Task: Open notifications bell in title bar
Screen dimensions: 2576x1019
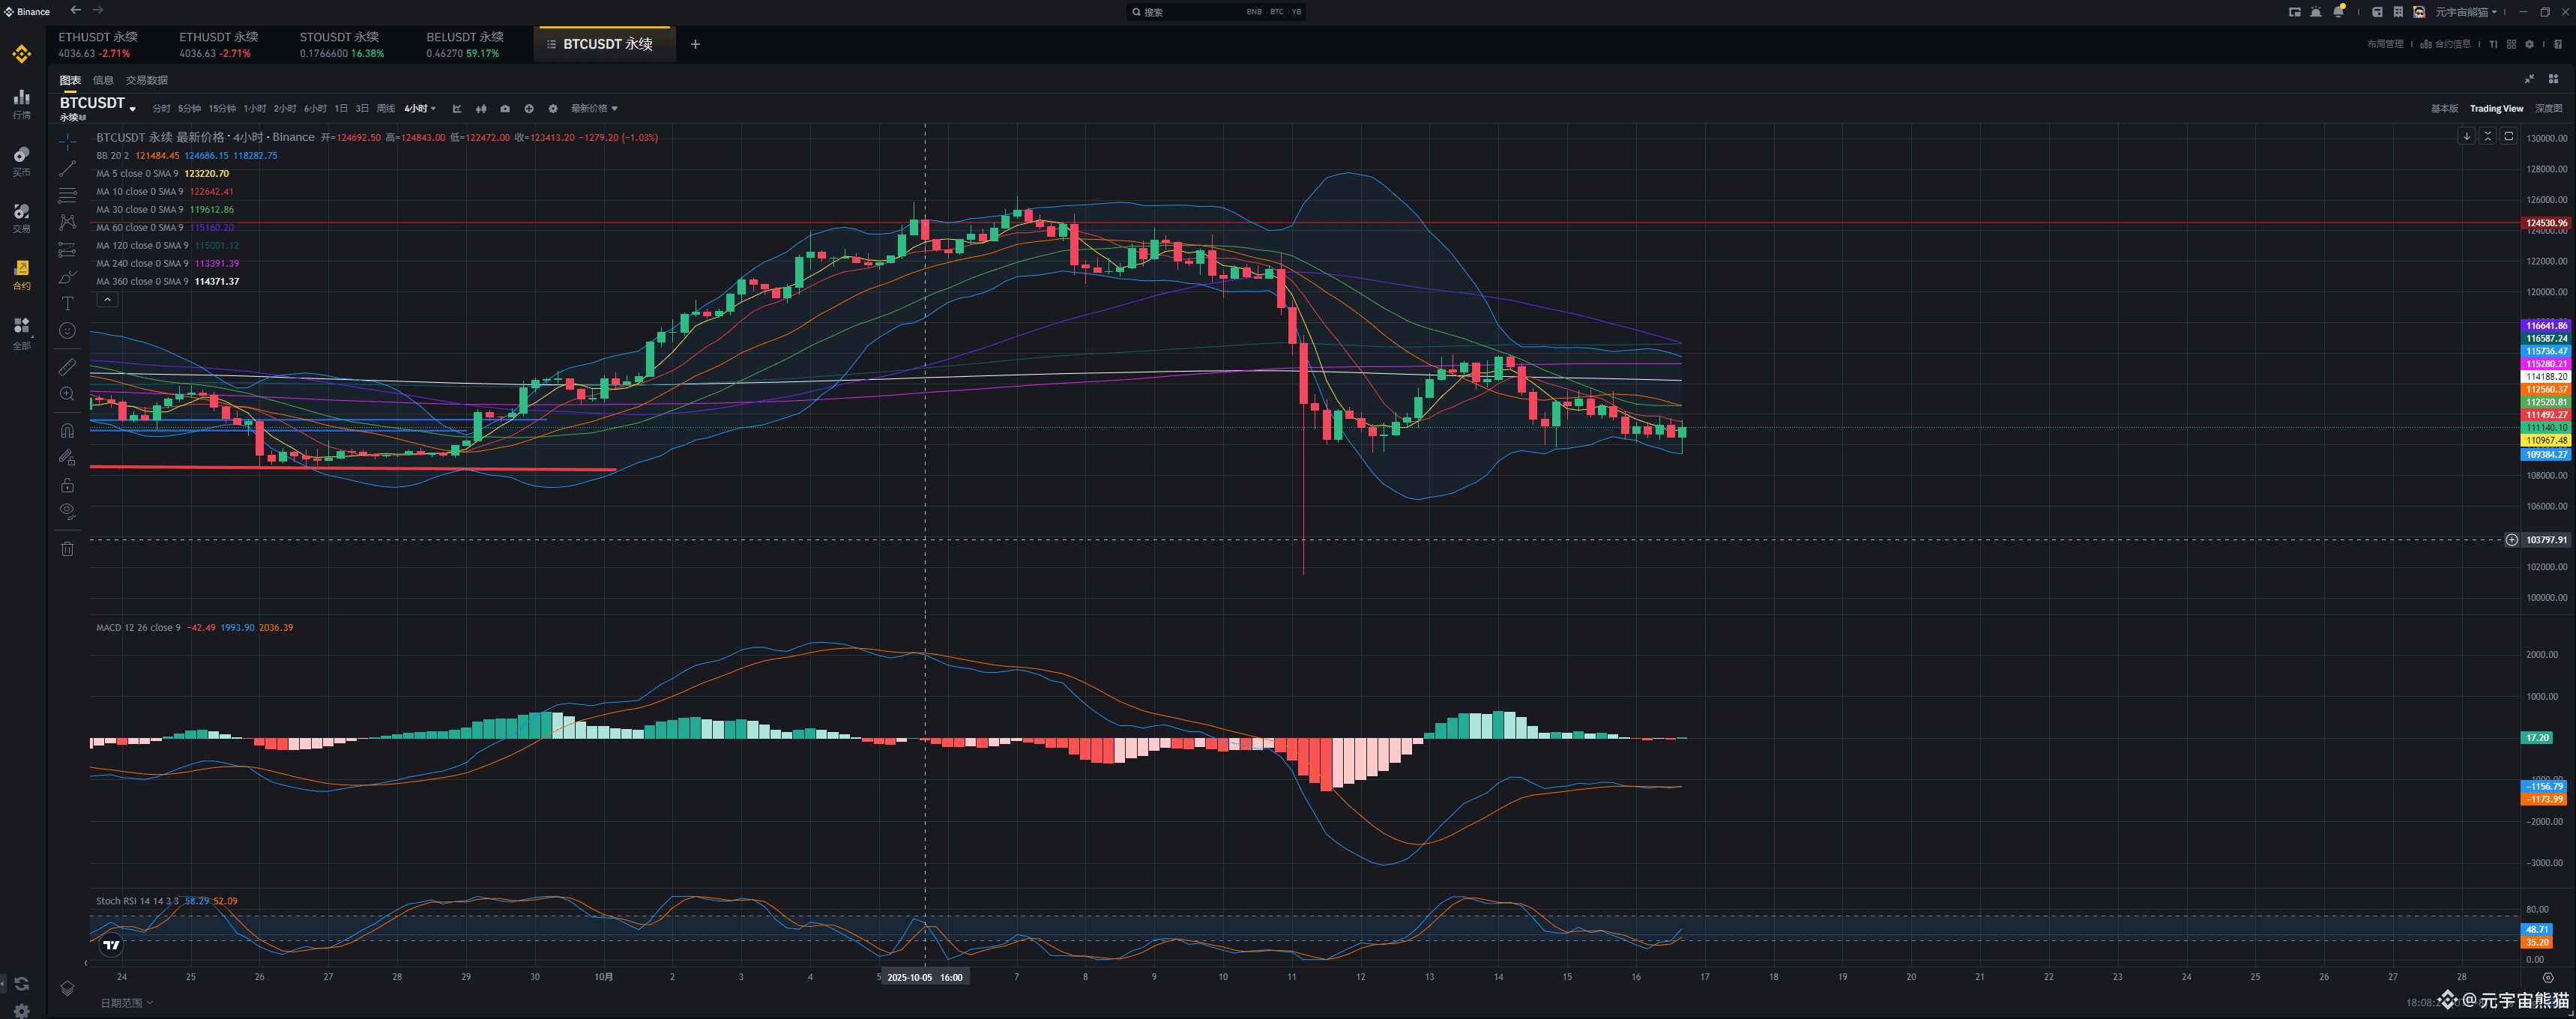Action: pyautogui.click(x=2338, y=12)
